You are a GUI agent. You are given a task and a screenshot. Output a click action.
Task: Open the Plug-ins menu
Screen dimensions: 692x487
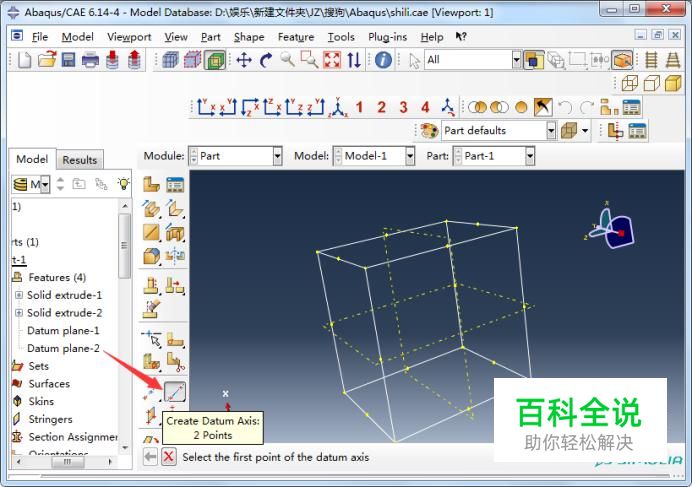387,37
